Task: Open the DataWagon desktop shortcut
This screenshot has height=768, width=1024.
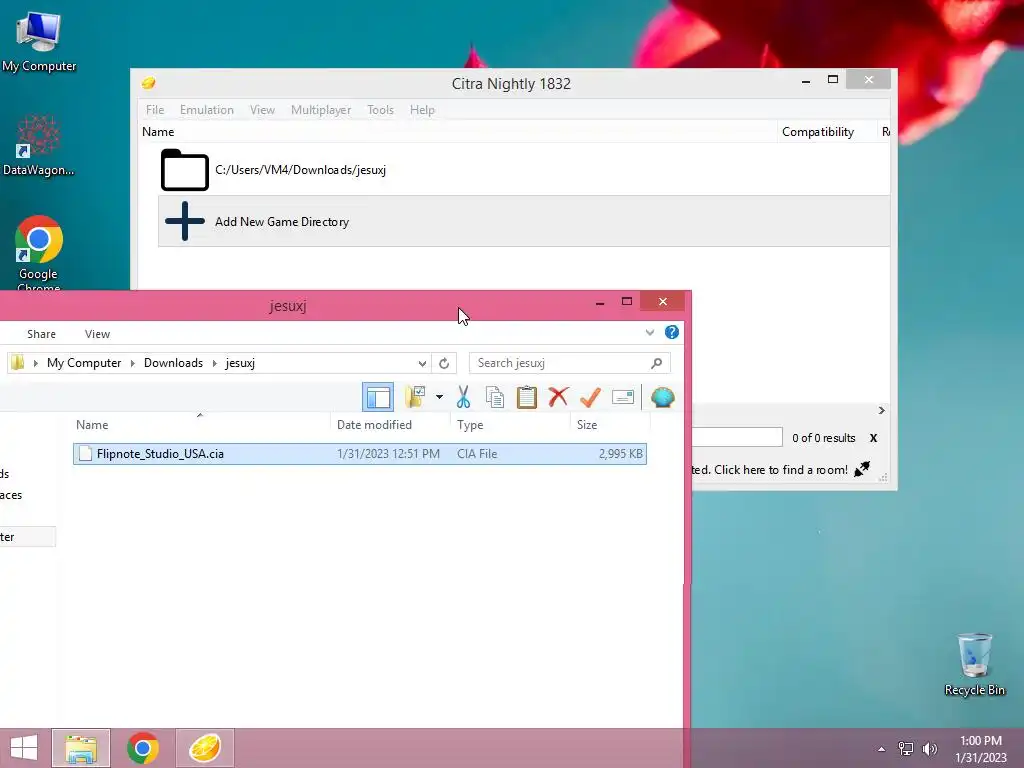Action: pyautogui.click(x=39, y=146)
